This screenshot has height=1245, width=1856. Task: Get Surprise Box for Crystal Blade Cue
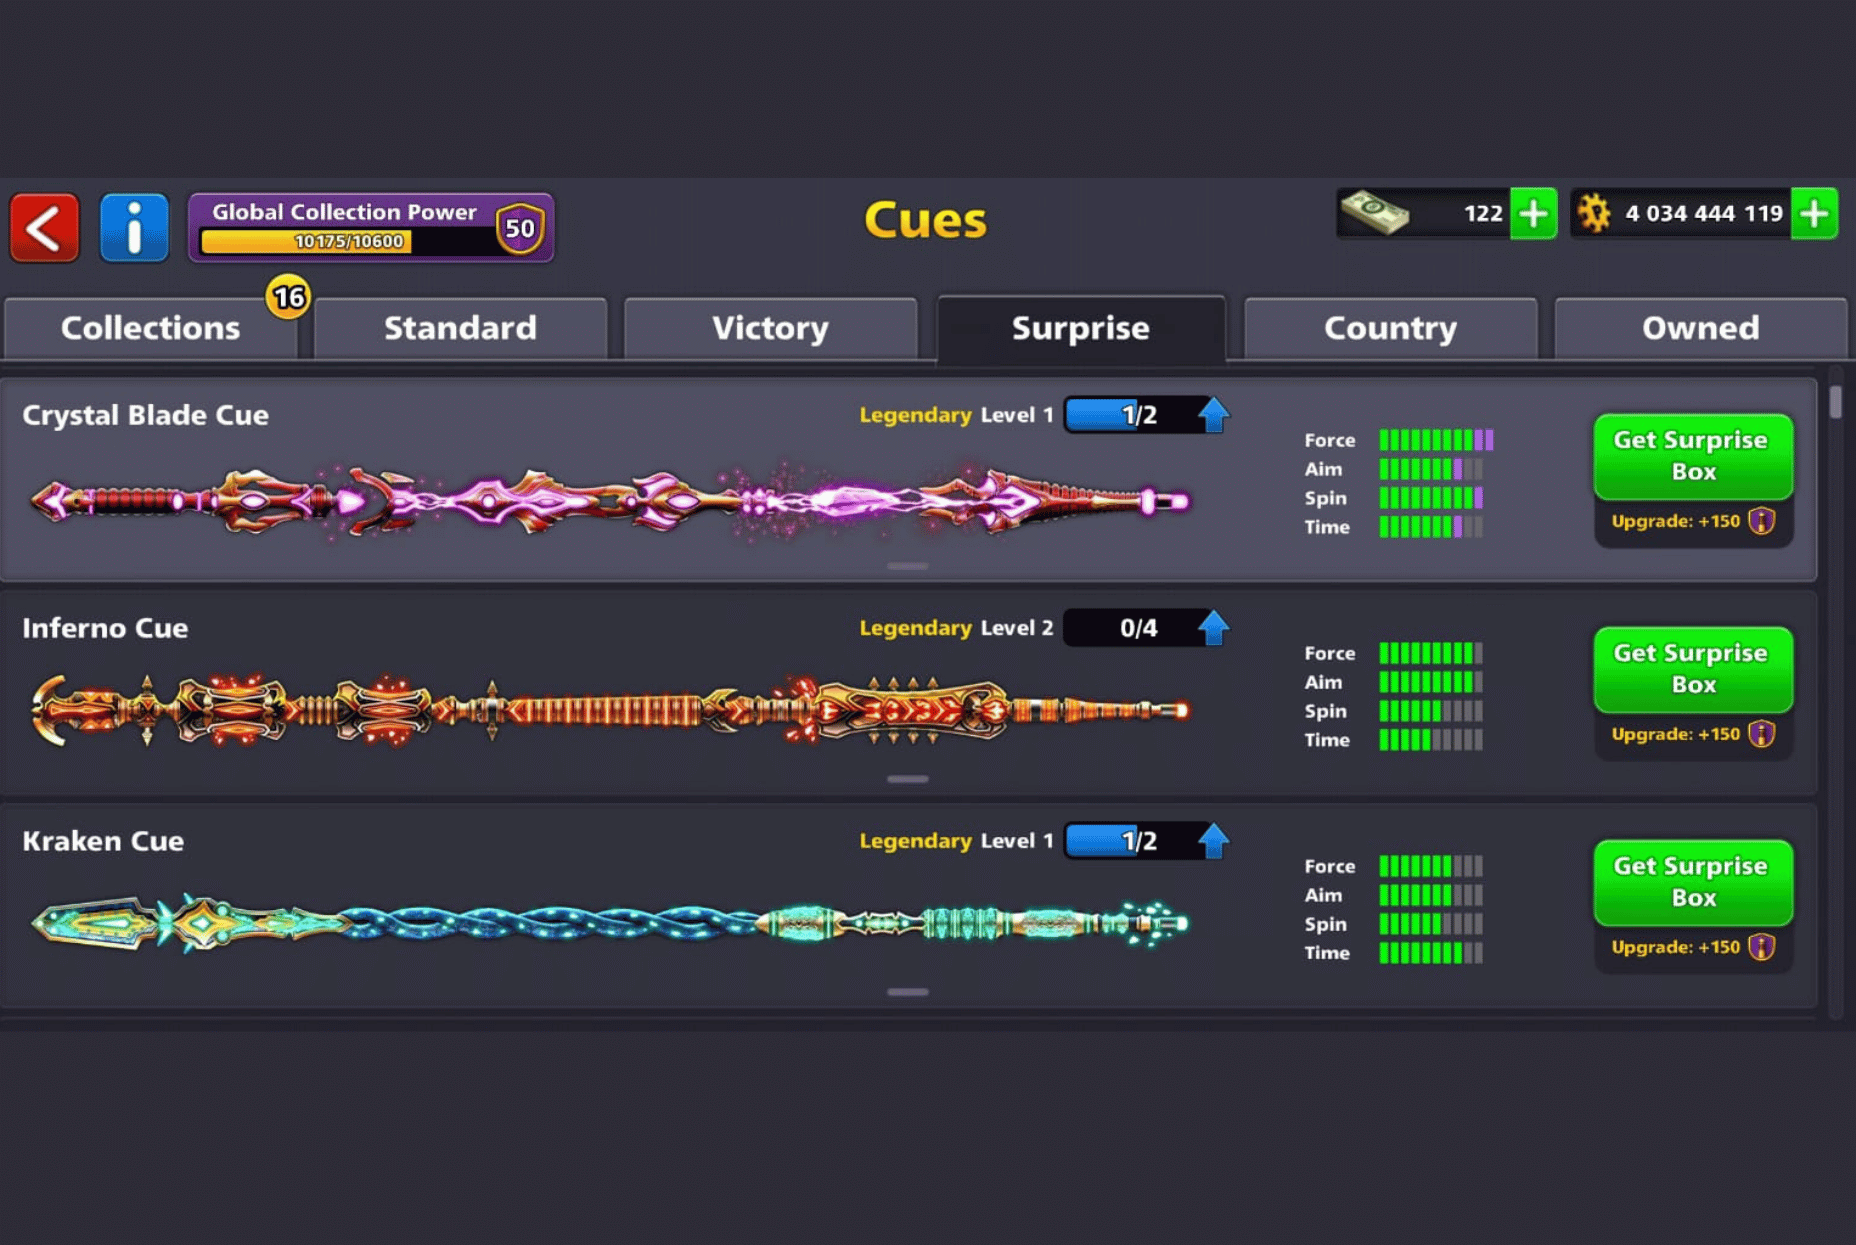(x=1693, y=456)
